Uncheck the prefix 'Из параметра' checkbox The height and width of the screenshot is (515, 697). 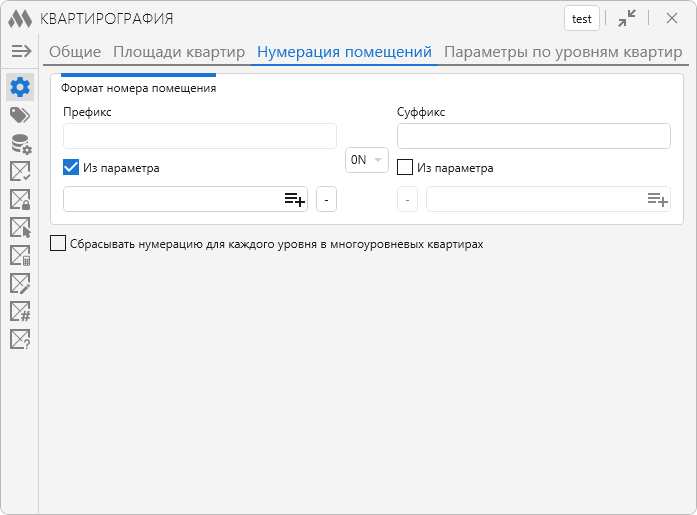(x=71, y=168)
